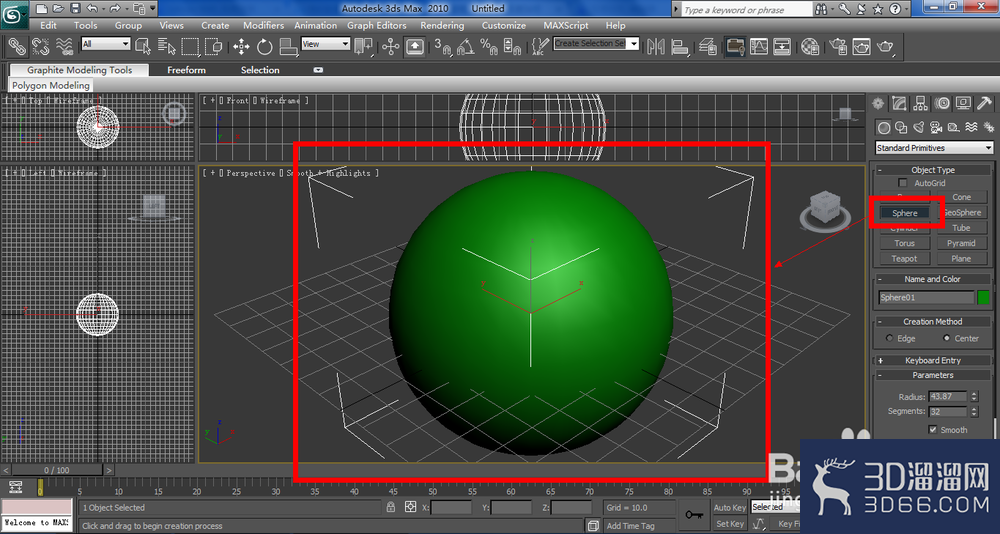Open the Curve Editor icon
Screen dimensions: 1000x534
coord(759,46)
